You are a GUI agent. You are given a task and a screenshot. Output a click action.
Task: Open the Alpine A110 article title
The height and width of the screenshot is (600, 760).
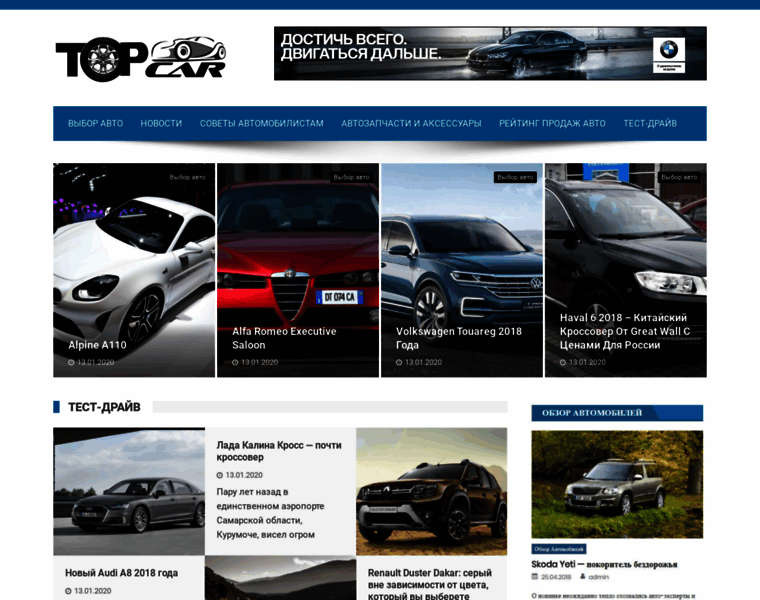97,345
